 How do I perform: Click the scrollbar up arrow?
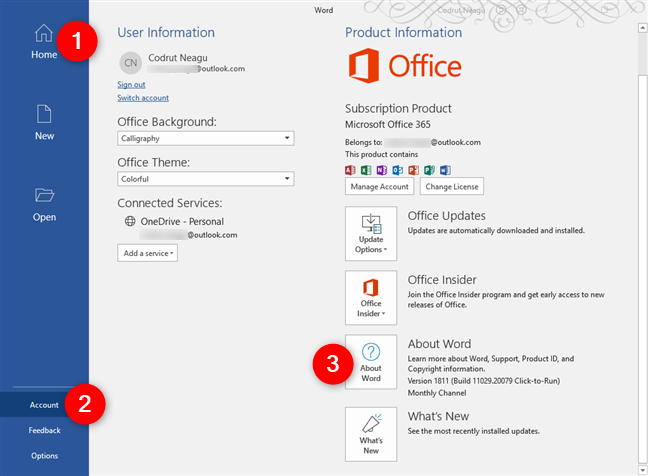(x=642, y=28)
